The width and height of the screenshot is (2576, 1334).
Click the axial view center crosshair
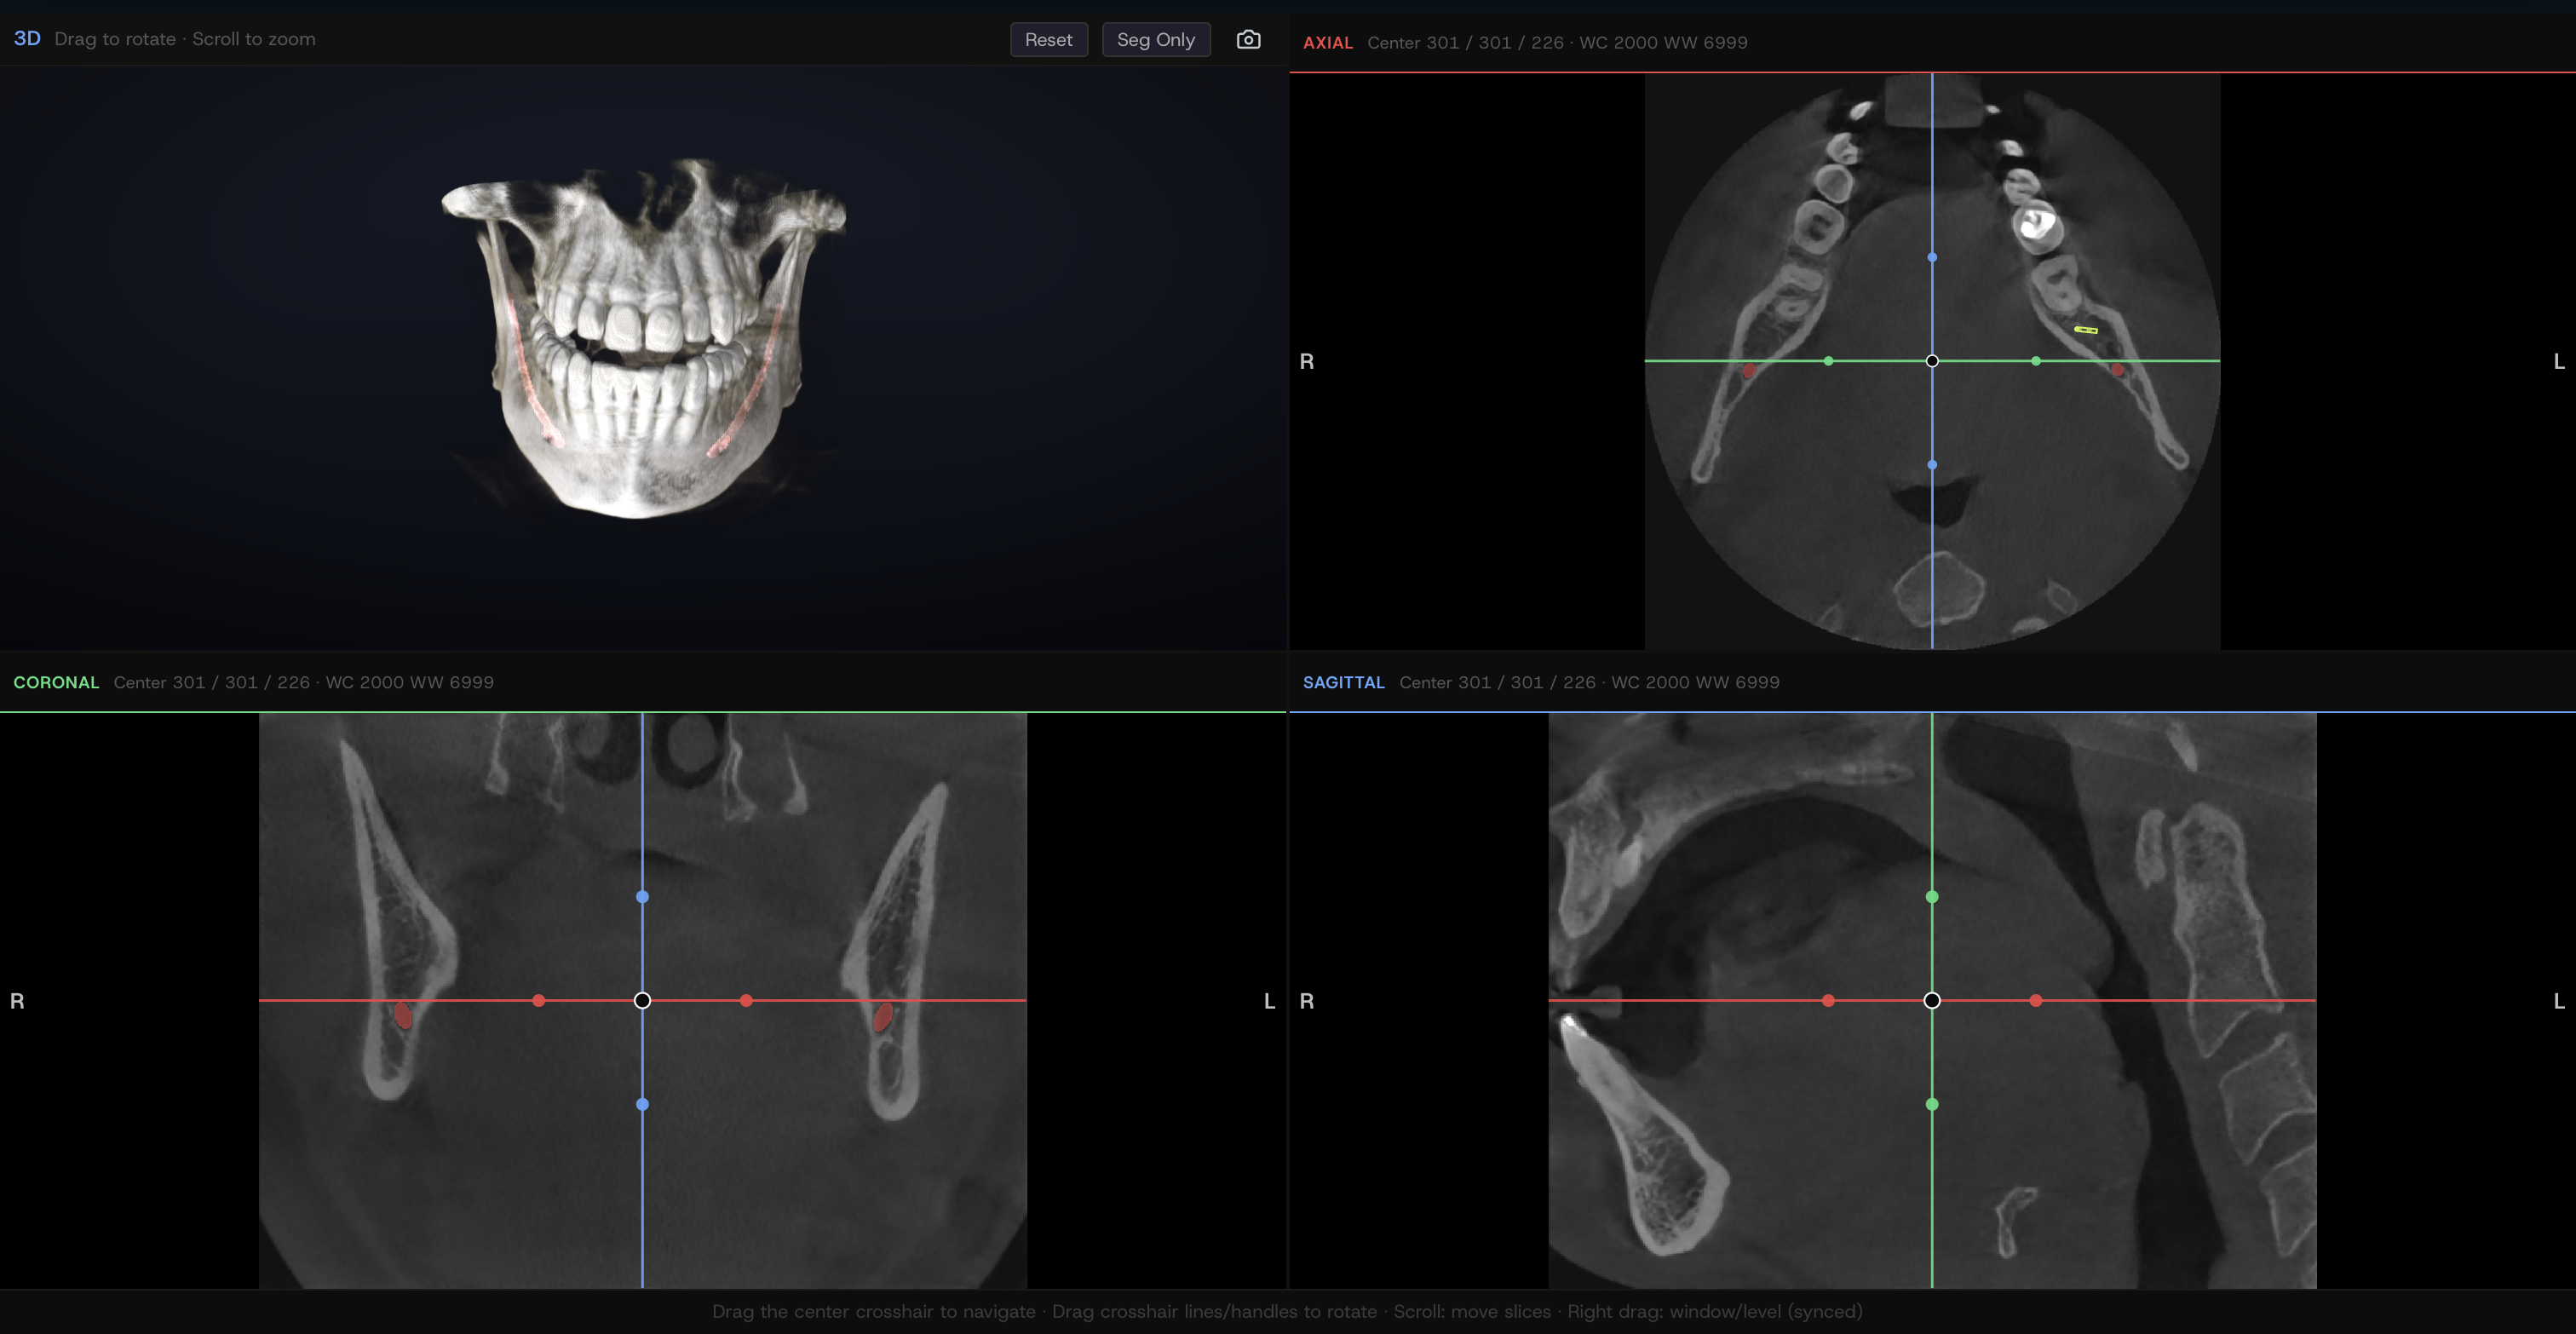point(1931,360)
